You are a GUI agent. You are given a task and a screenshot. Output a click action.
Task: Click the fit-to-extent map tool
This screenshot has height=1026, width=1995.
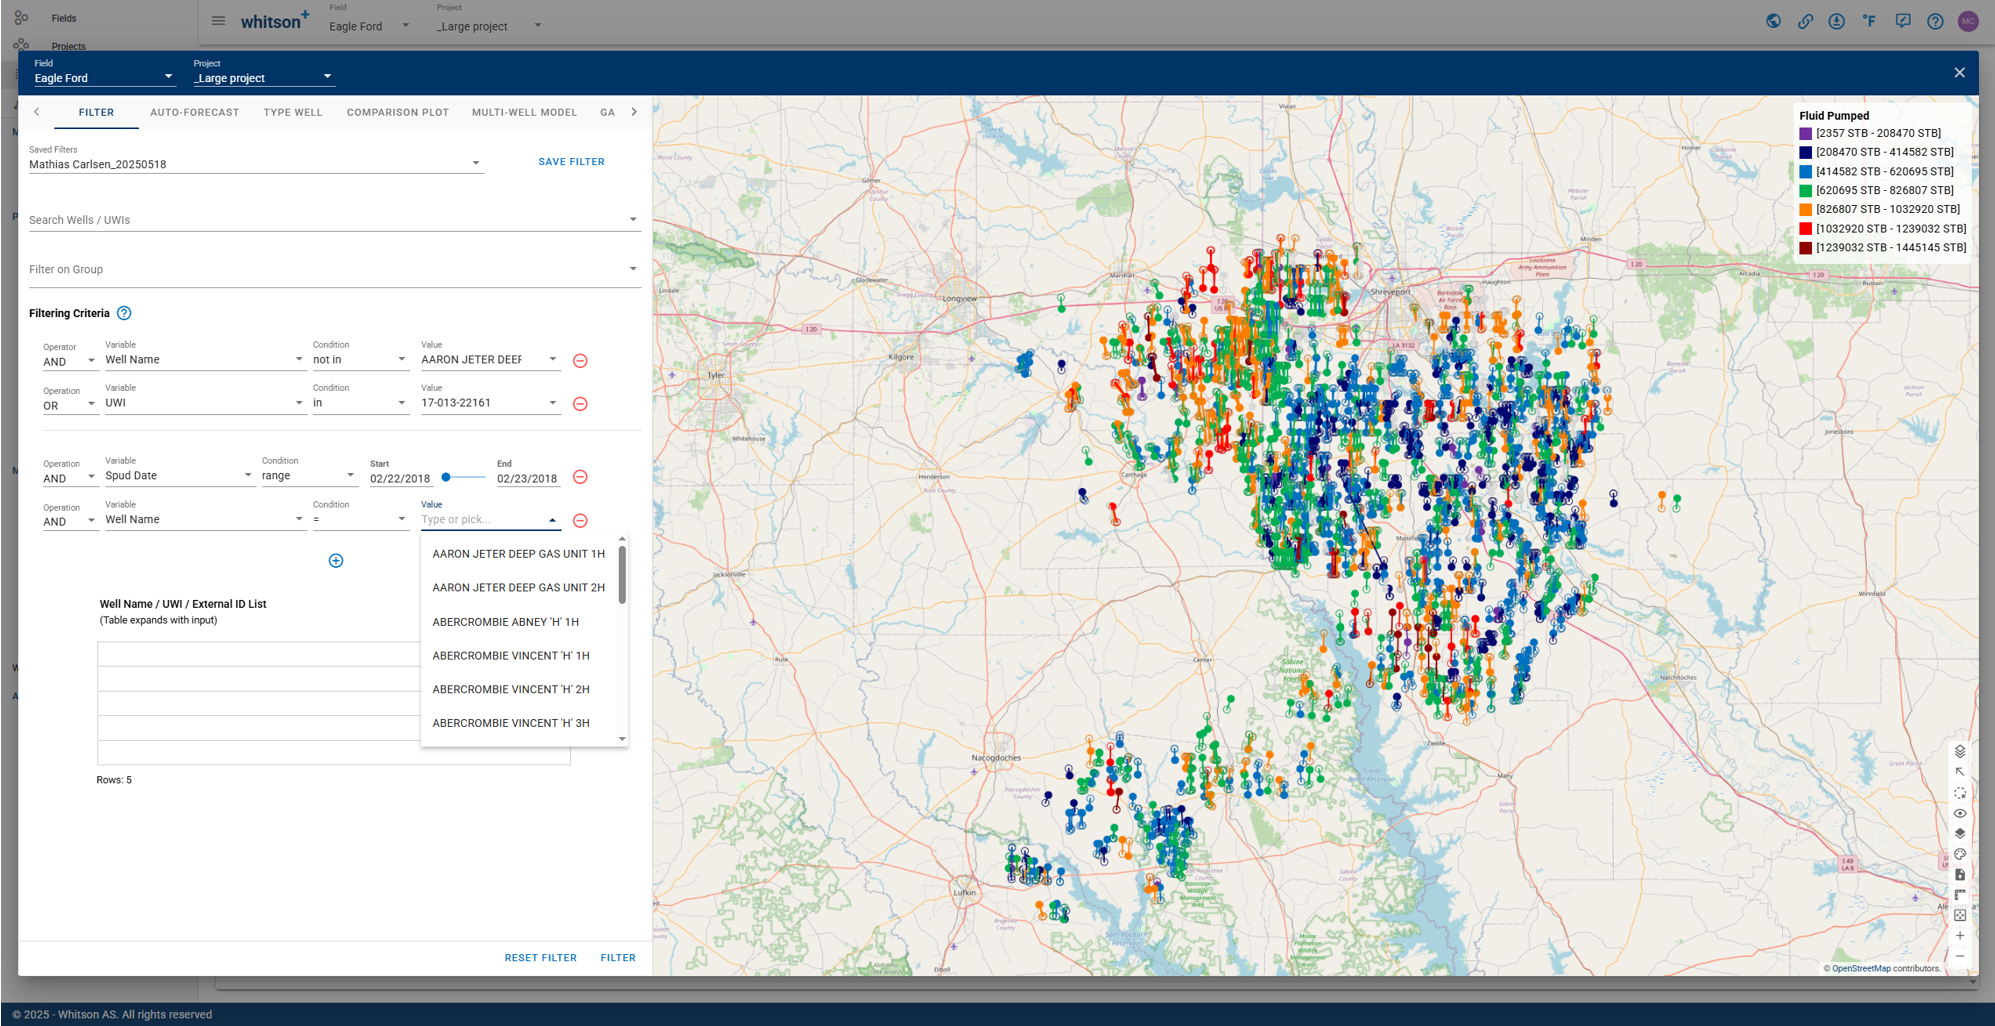coord(1960,915)
